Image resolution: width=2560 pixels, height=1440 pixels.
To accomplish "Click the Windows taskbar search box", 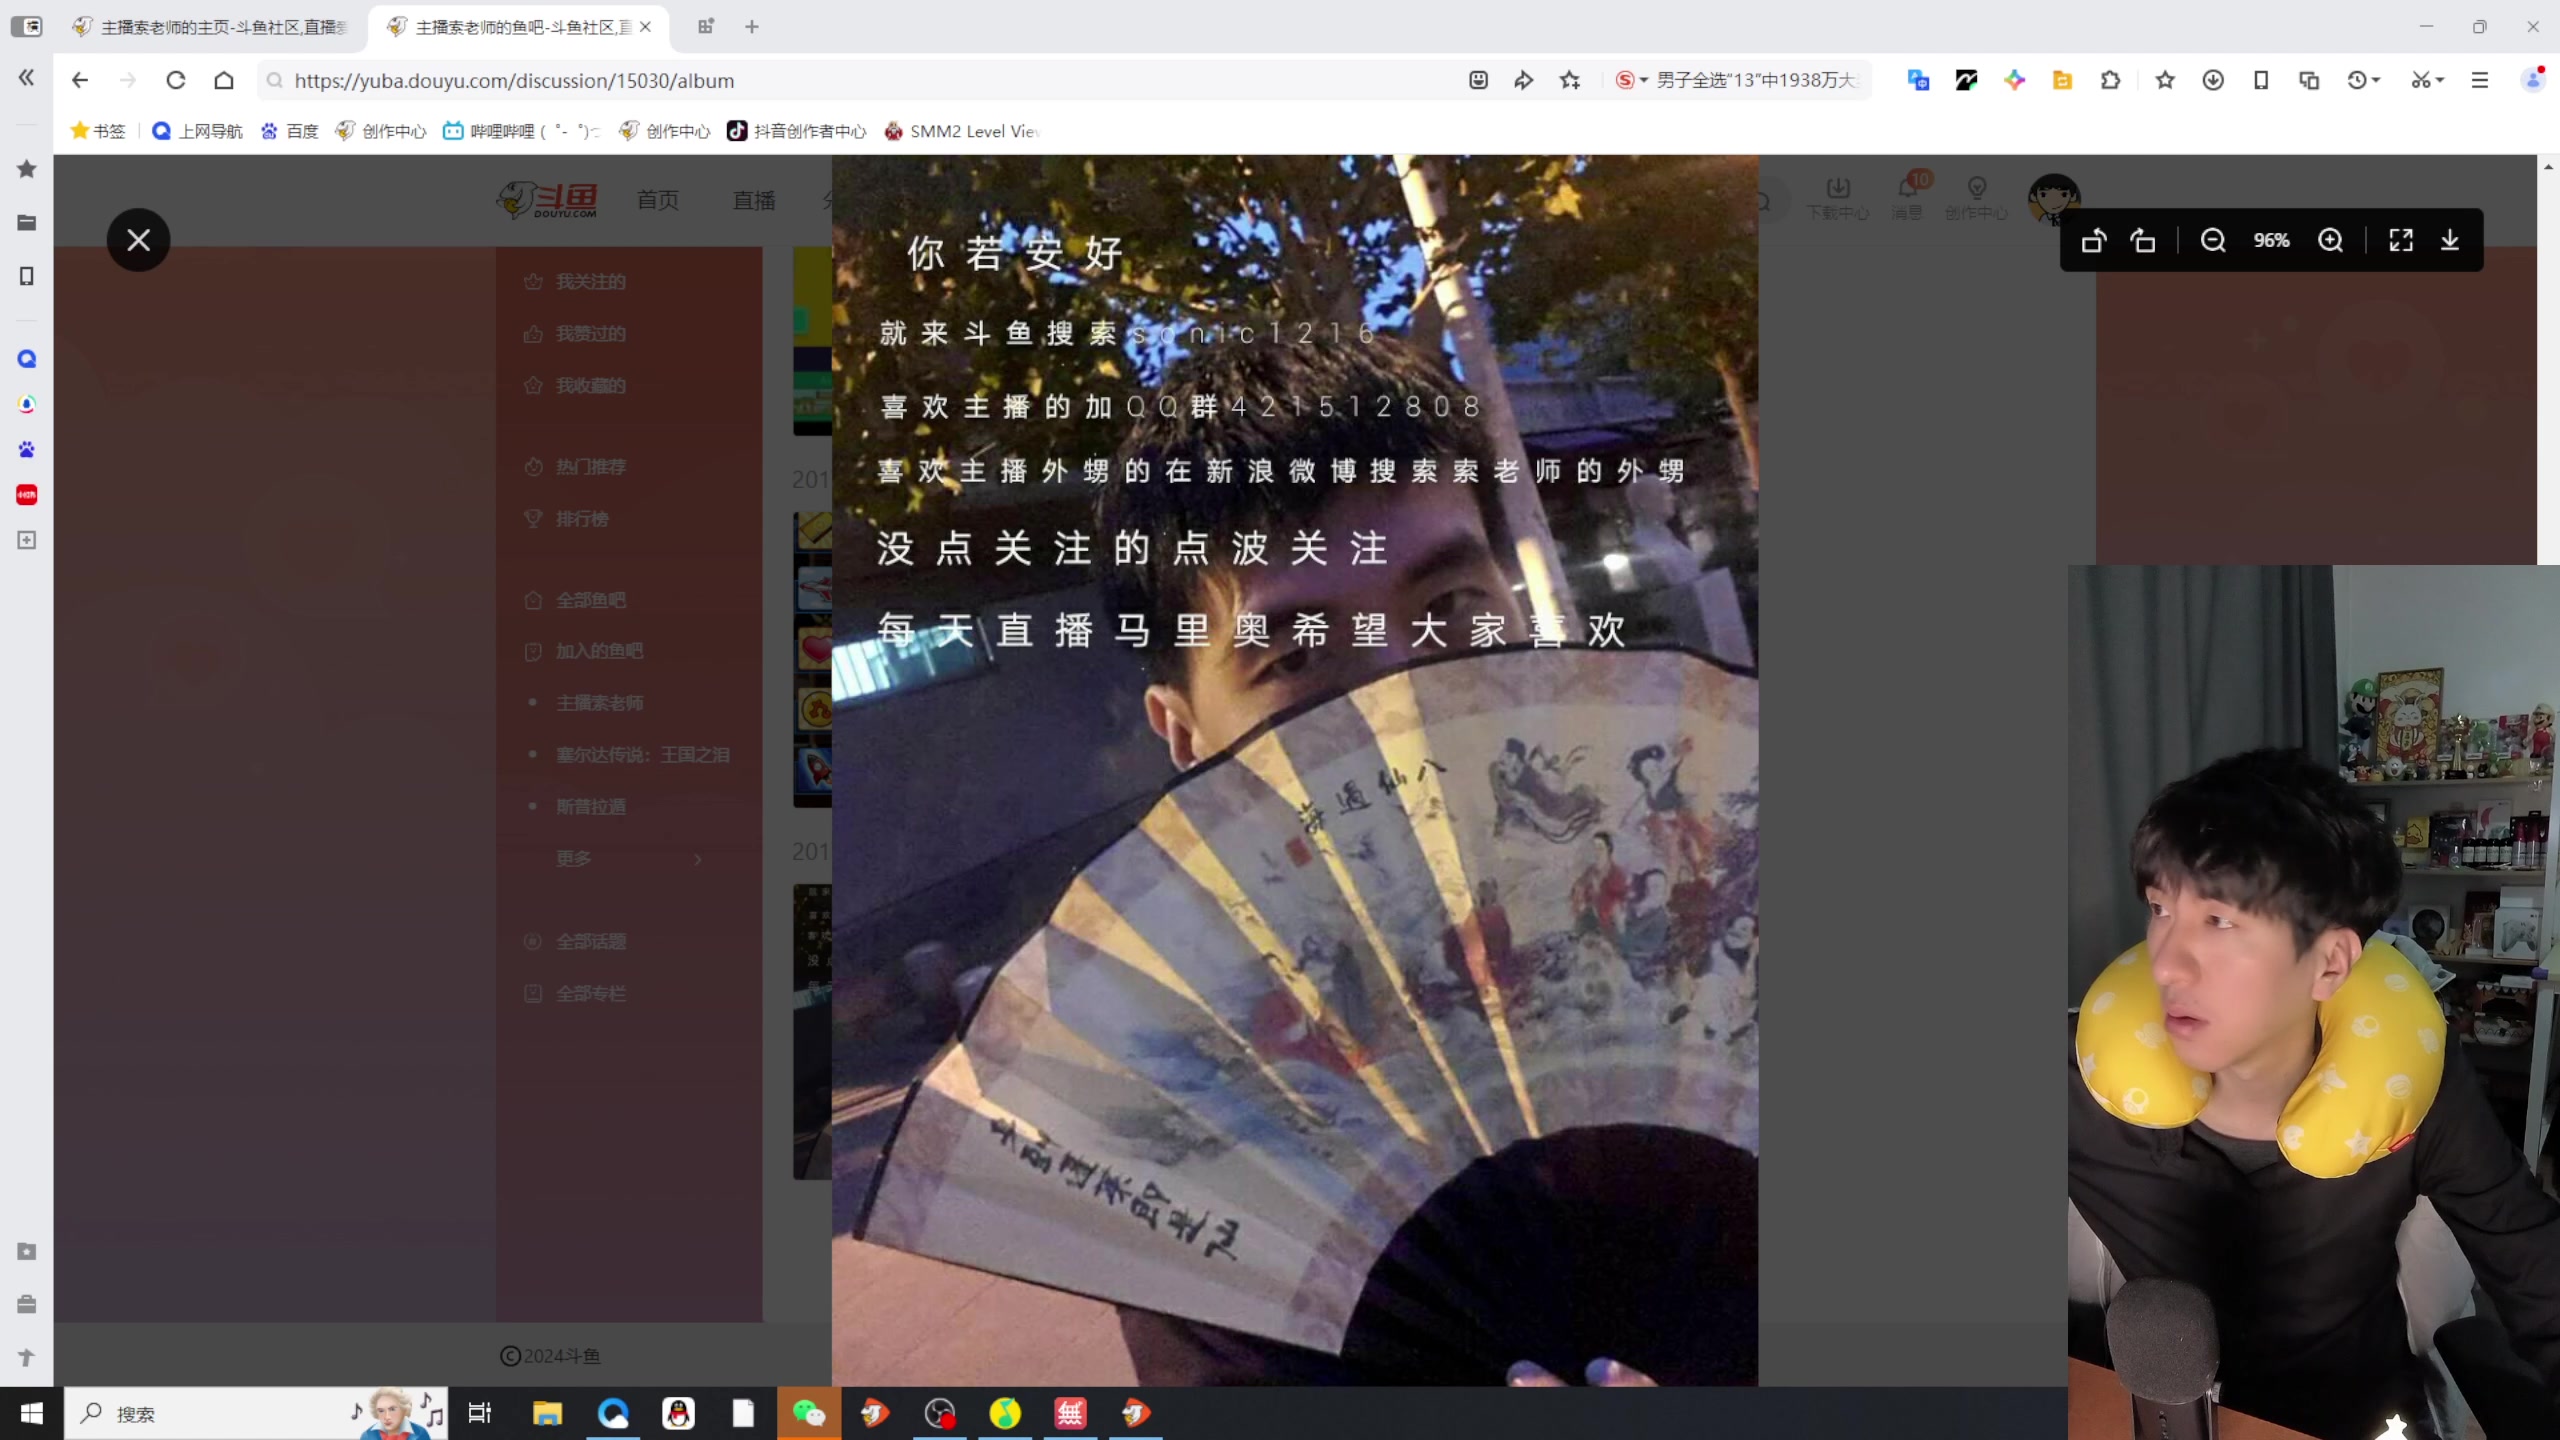I will tap(256, 1413).
